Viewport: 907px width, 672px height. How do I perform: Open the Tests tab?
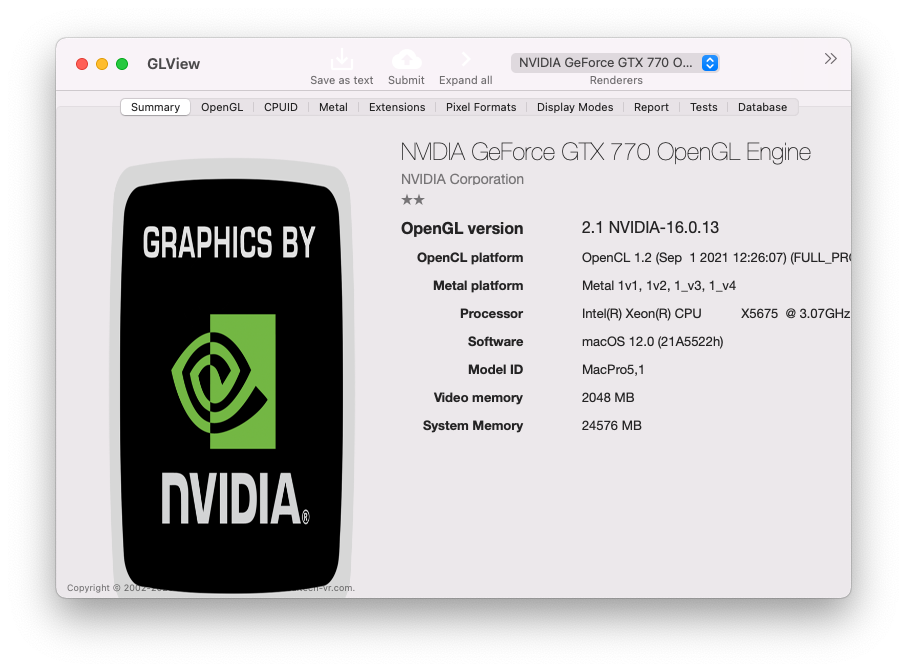703,107
